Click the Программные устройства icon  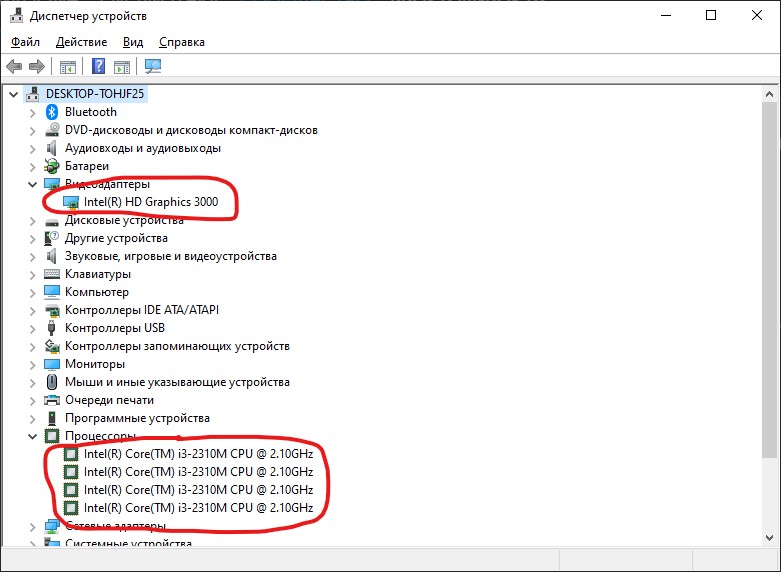point(52,418)
